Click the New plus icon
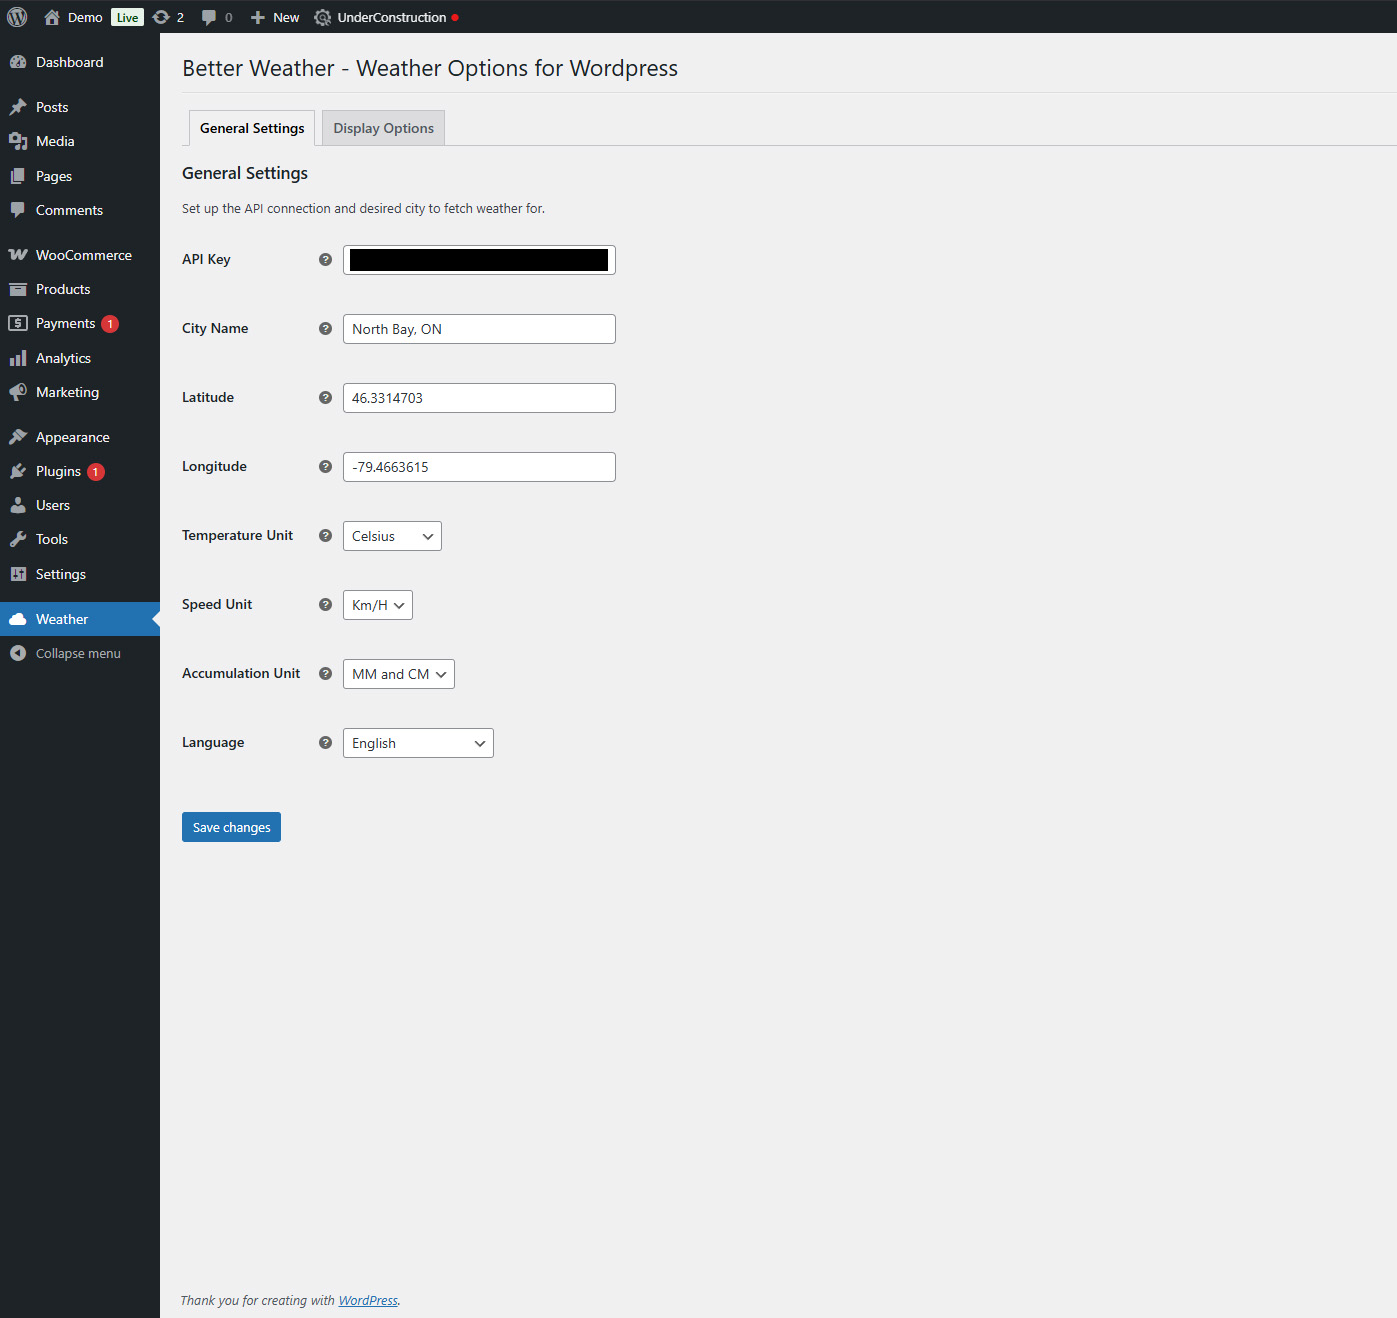 pos(258,17)
